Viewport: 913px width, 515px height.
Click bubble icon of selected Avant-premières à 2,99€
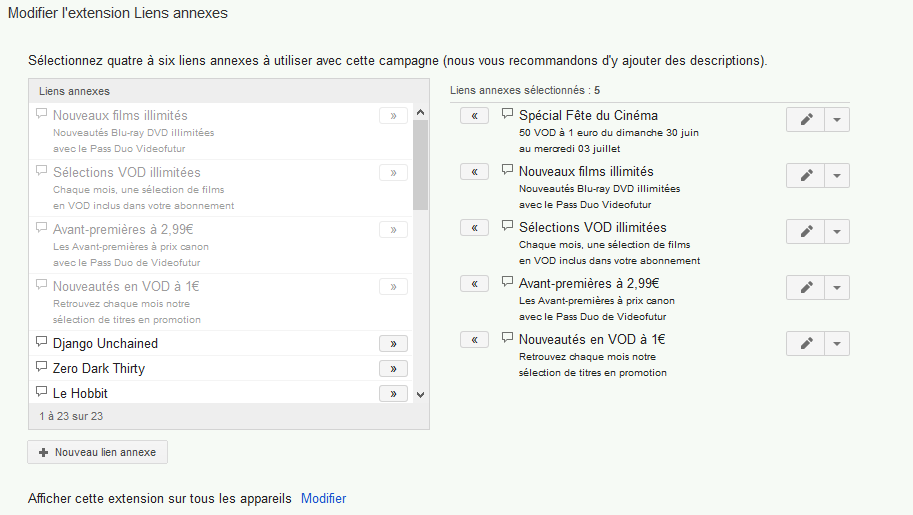tap(507, 281)
